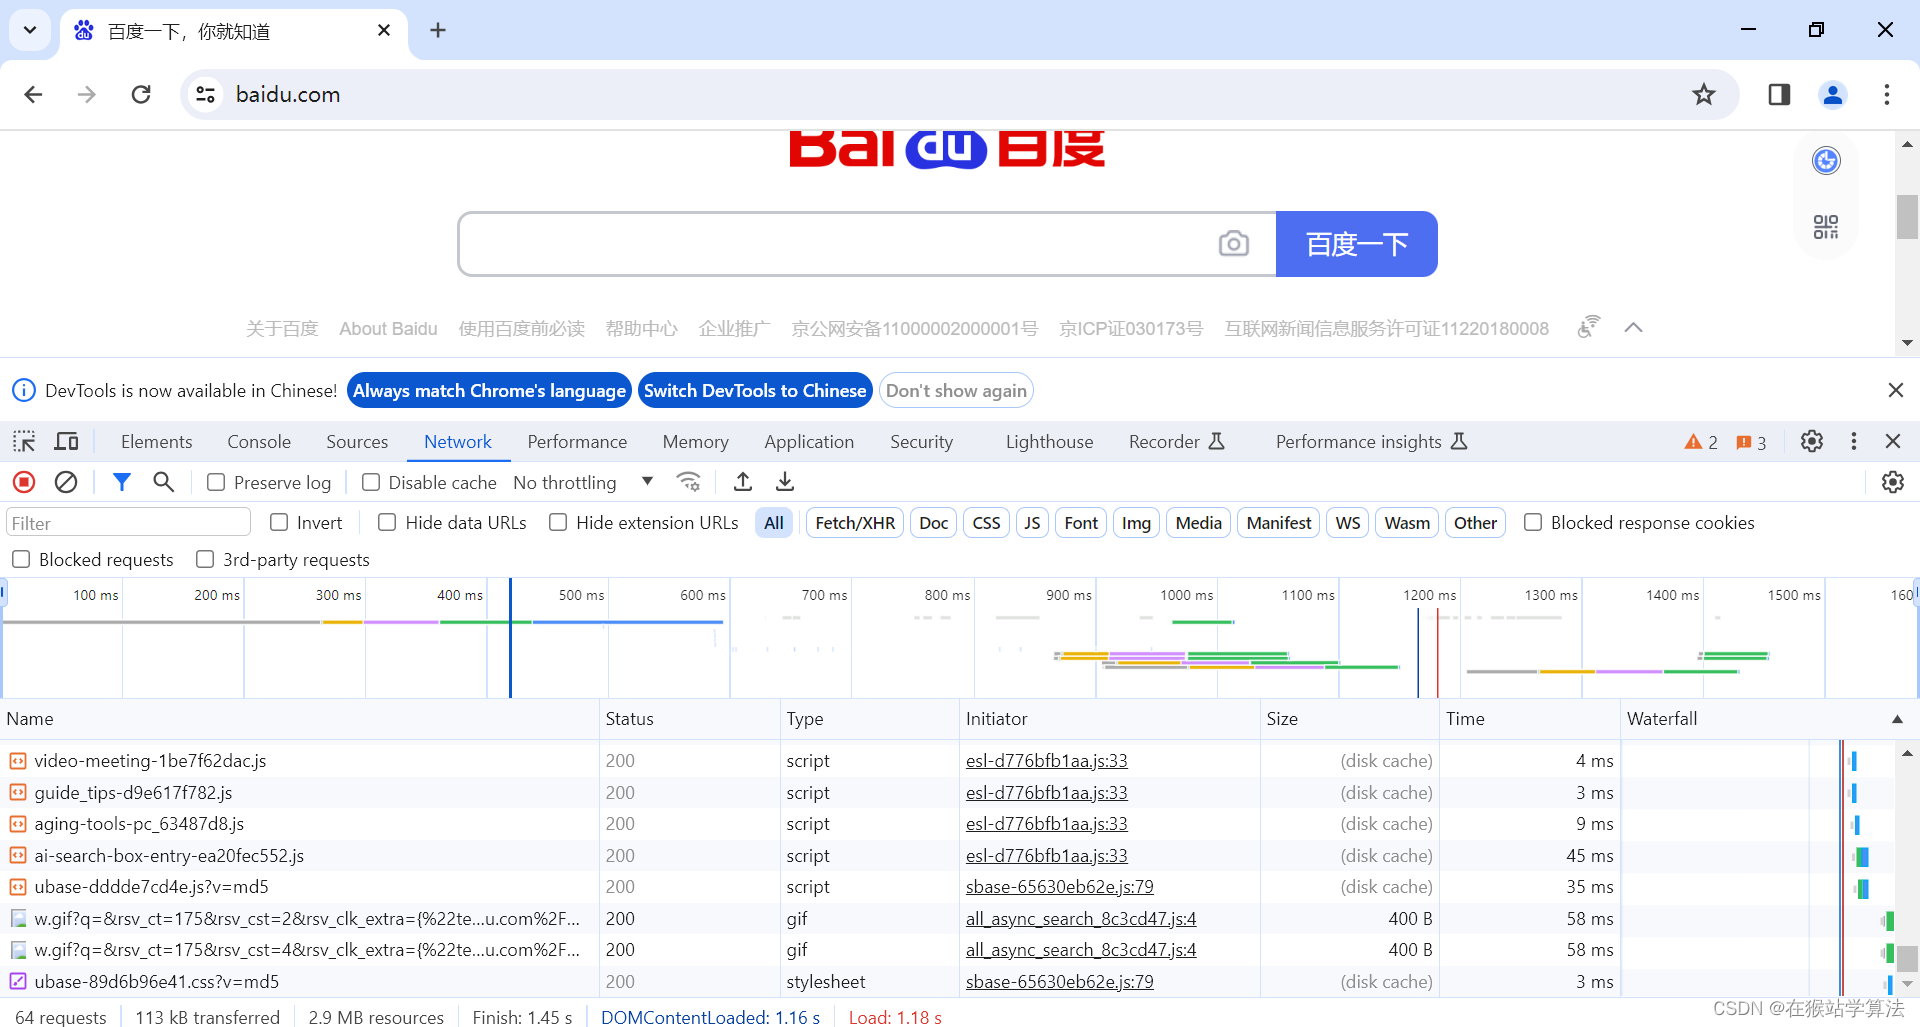Stop recording network log

(x=24, y=483)
